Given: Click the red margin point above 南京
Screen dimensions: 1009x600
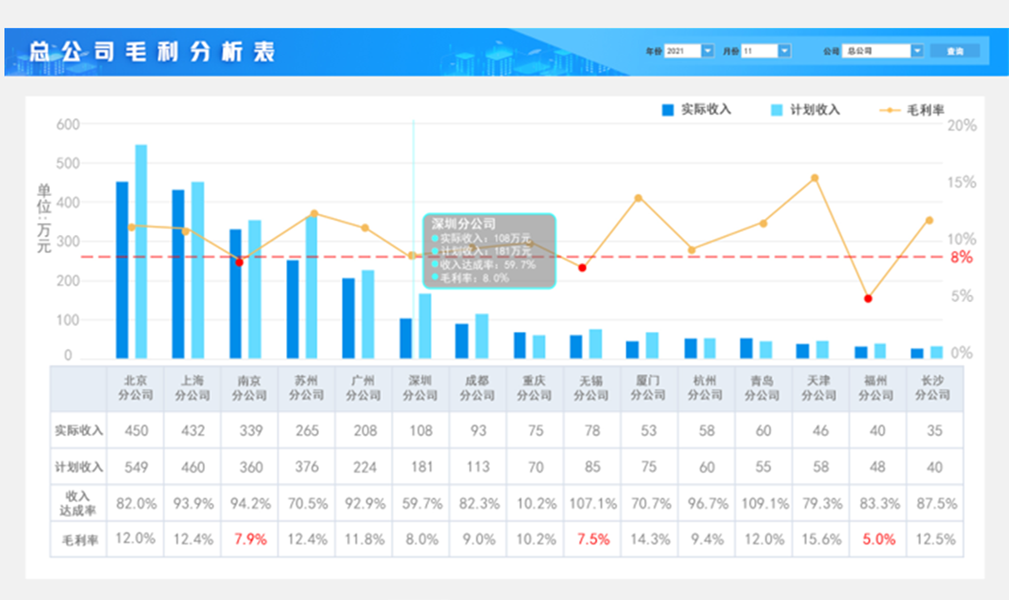Looking at the screenshot, I should click(238, 262).
